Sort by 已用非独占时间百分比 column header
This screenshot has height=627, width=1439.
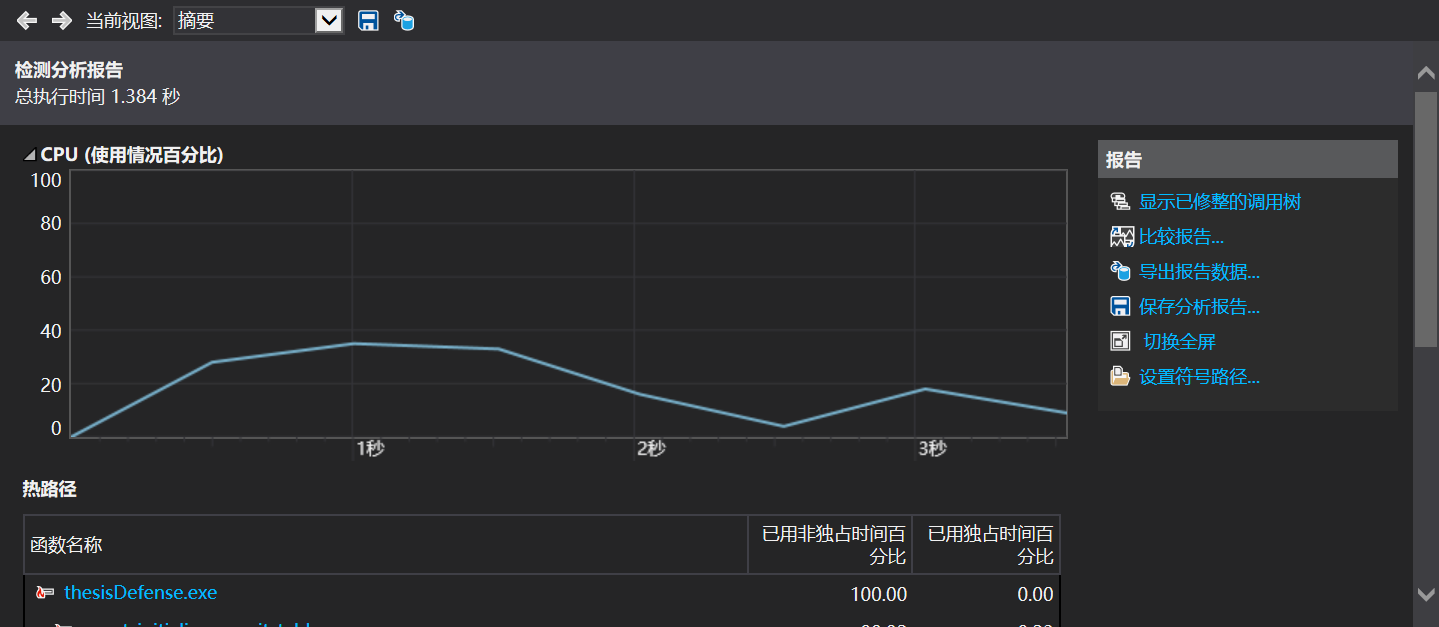(x=830, y=545)
